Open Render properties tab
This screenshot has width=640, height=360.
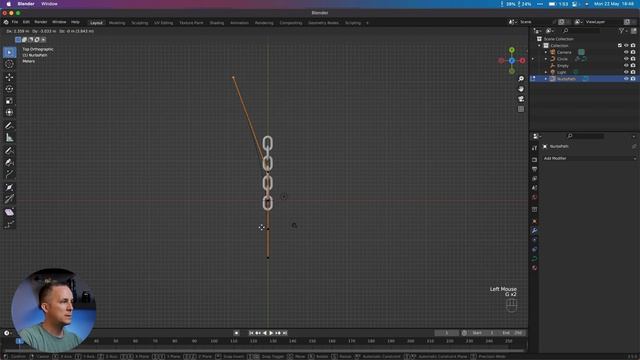(x=535, y=160)
